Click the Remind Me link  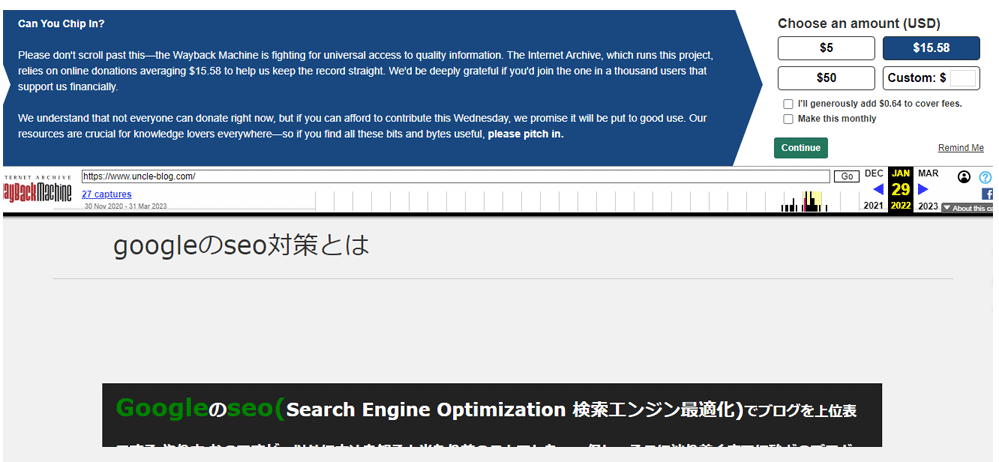[x=961, y=148]
